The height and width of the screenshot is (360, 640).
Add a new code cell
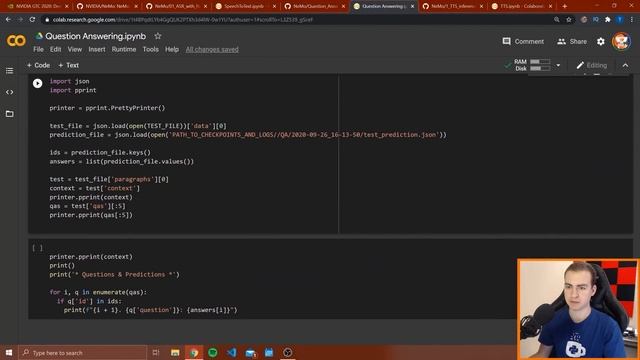(38, 65)
